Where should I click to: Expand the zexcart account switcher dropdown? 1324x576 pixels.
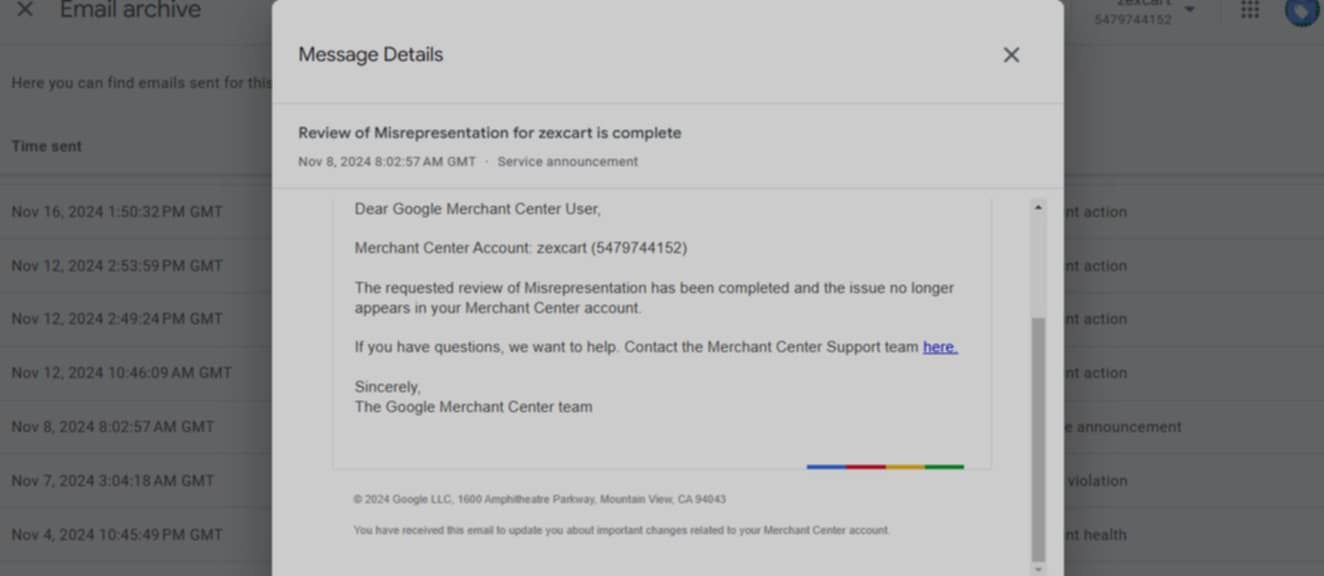(x=1190, y=10)
